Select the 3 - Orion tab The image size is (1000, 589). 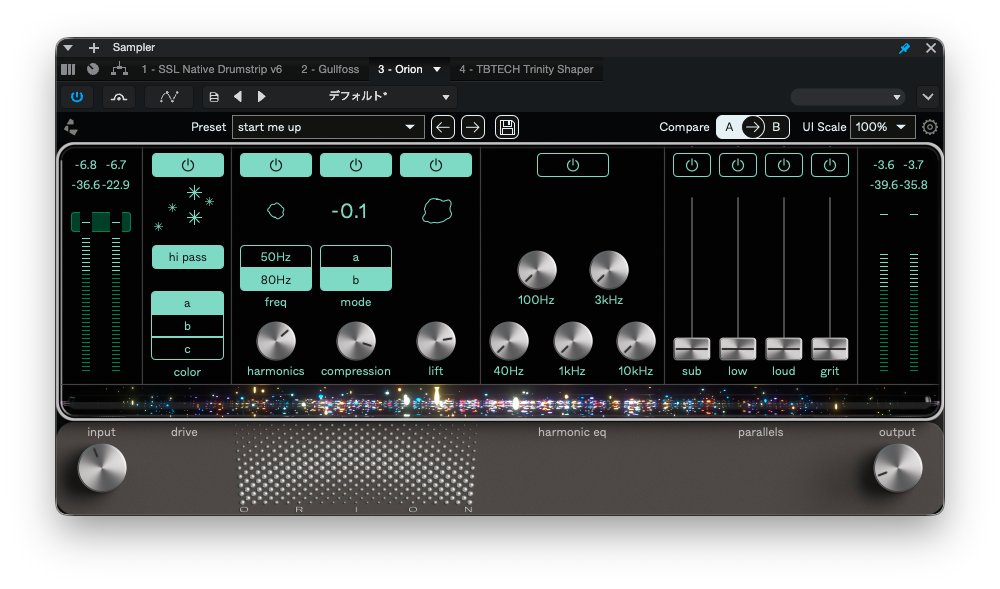click(400, 69)
